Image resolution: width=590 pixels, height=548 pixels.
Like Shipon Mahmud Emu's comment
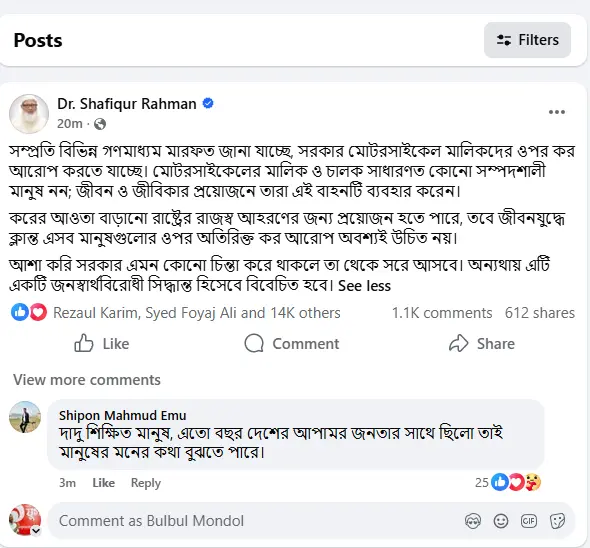103,483
